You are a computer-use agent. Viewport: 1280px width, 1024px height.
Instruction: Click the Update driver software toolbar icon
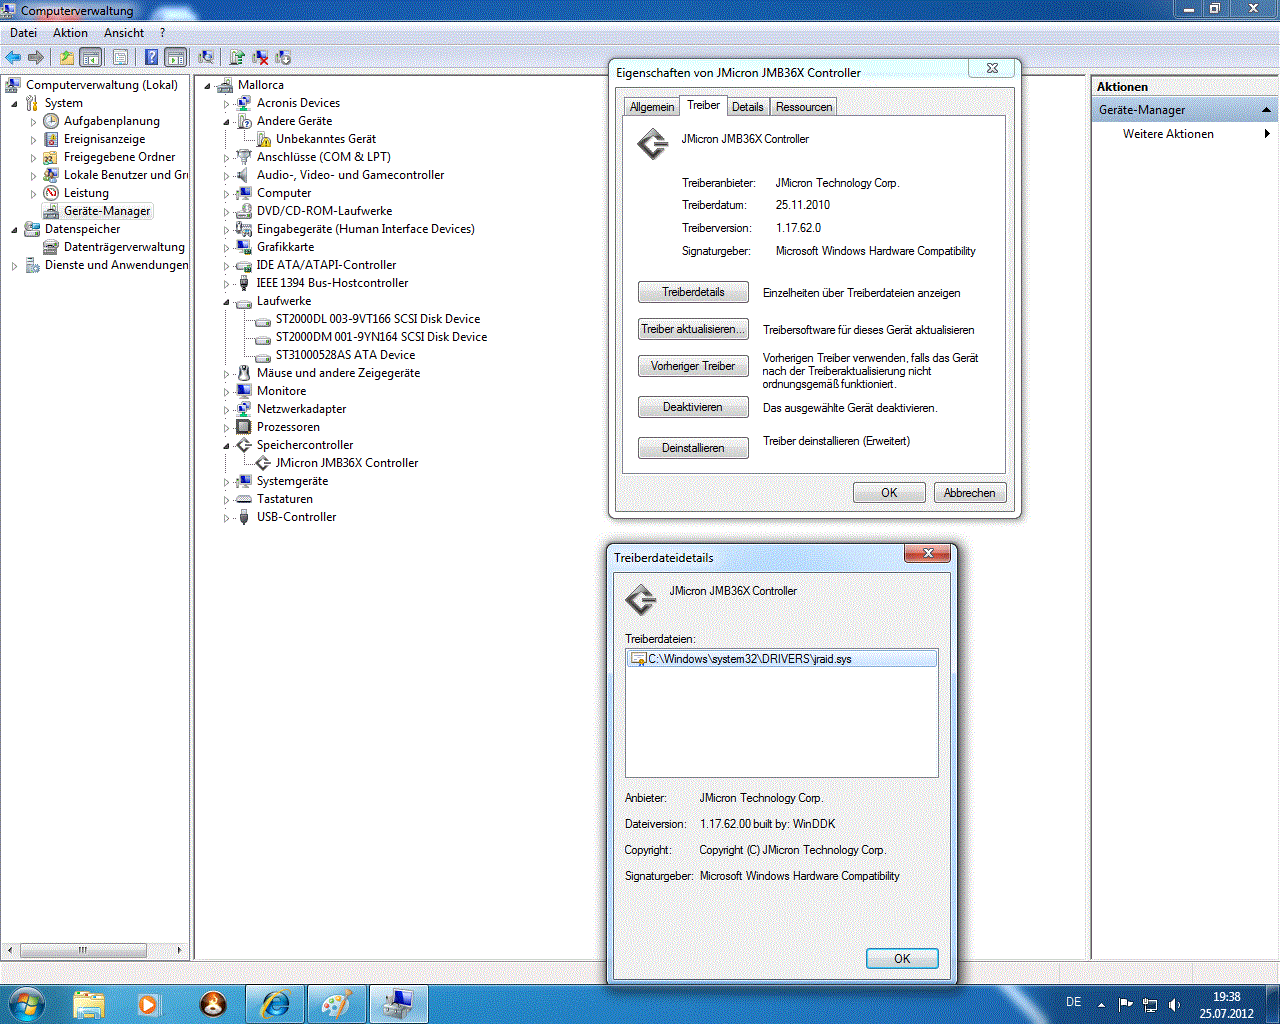coord(237,58)
